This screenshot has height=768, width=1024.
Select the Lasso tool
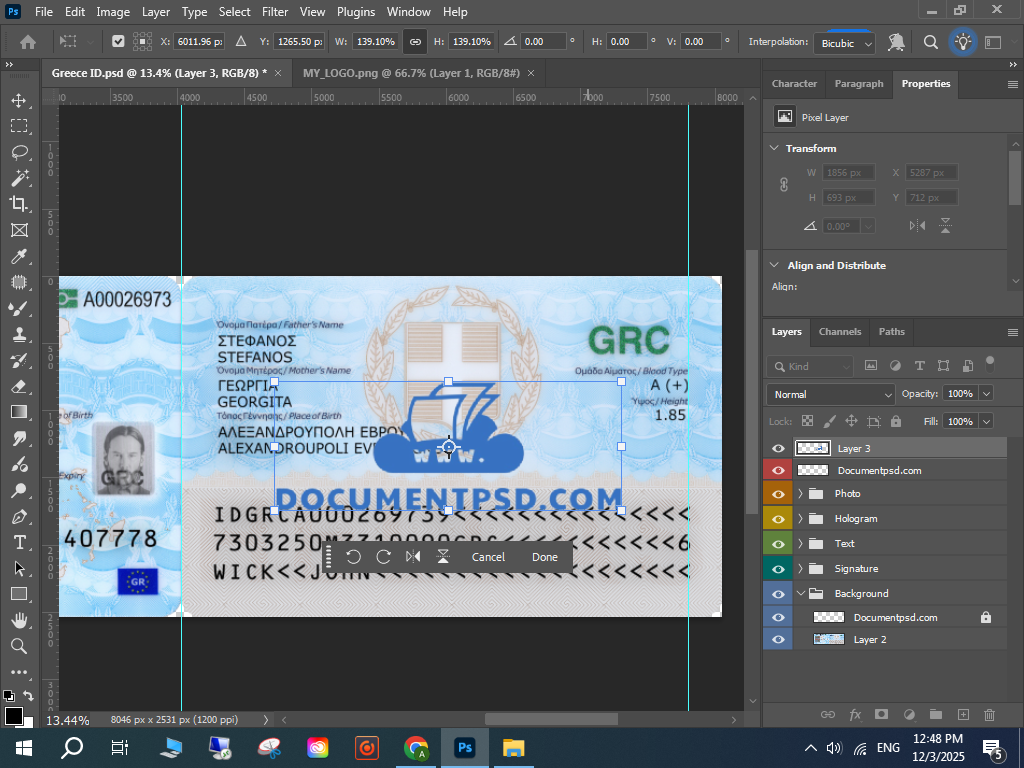pyautogui.click(x=19, y=152)
